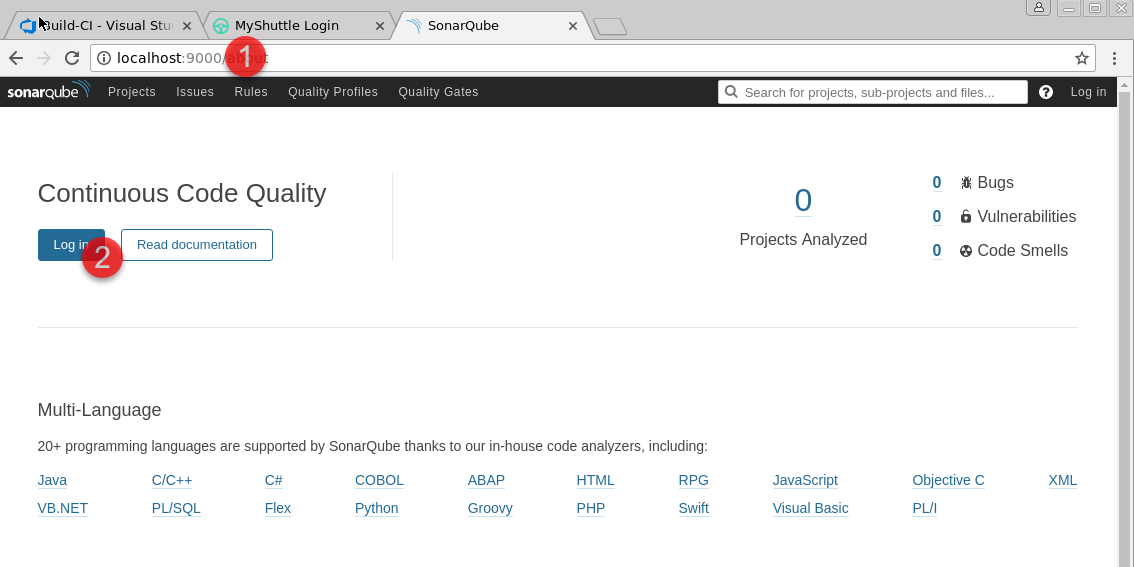Open a new browser tab
This screenshot has width=1134, height=567.
[x=610, y=27]
